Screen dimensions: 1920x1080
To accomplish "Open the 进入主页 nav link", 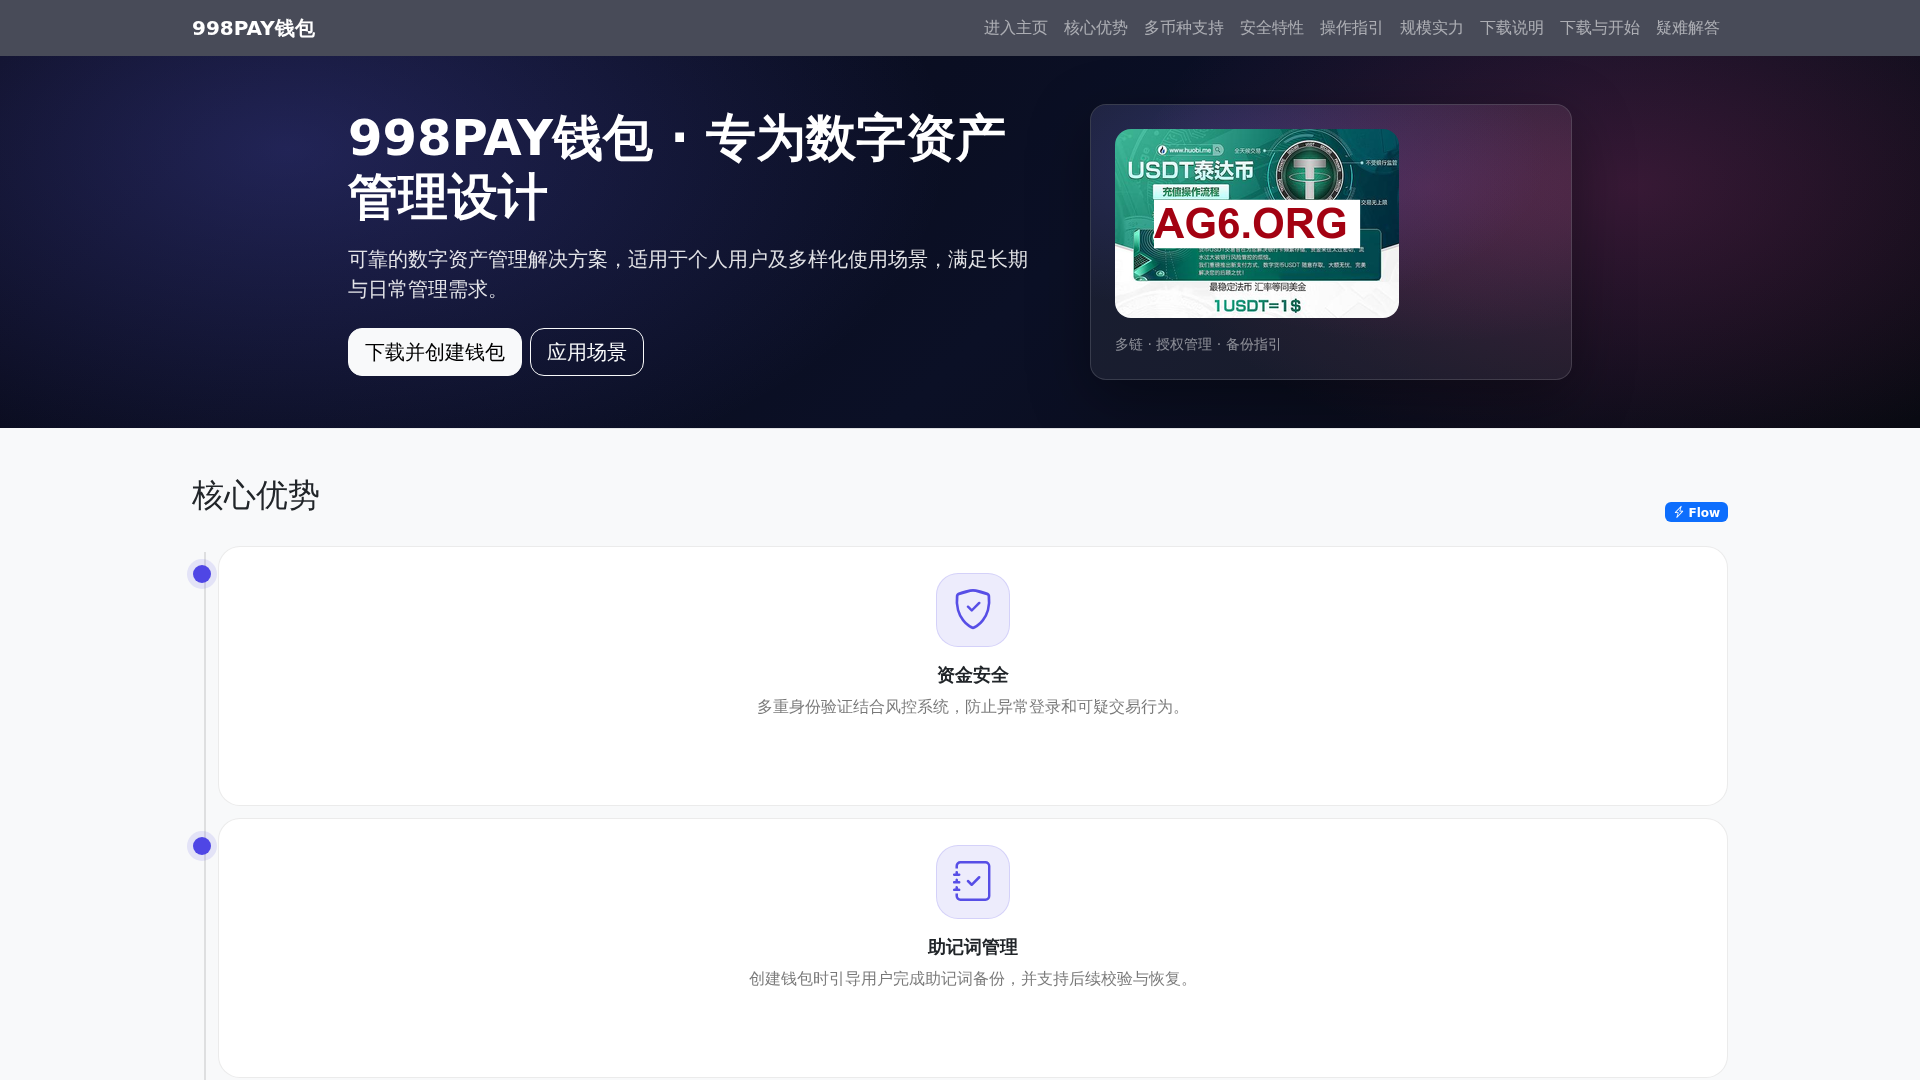I will click(x=1015, y=28).
